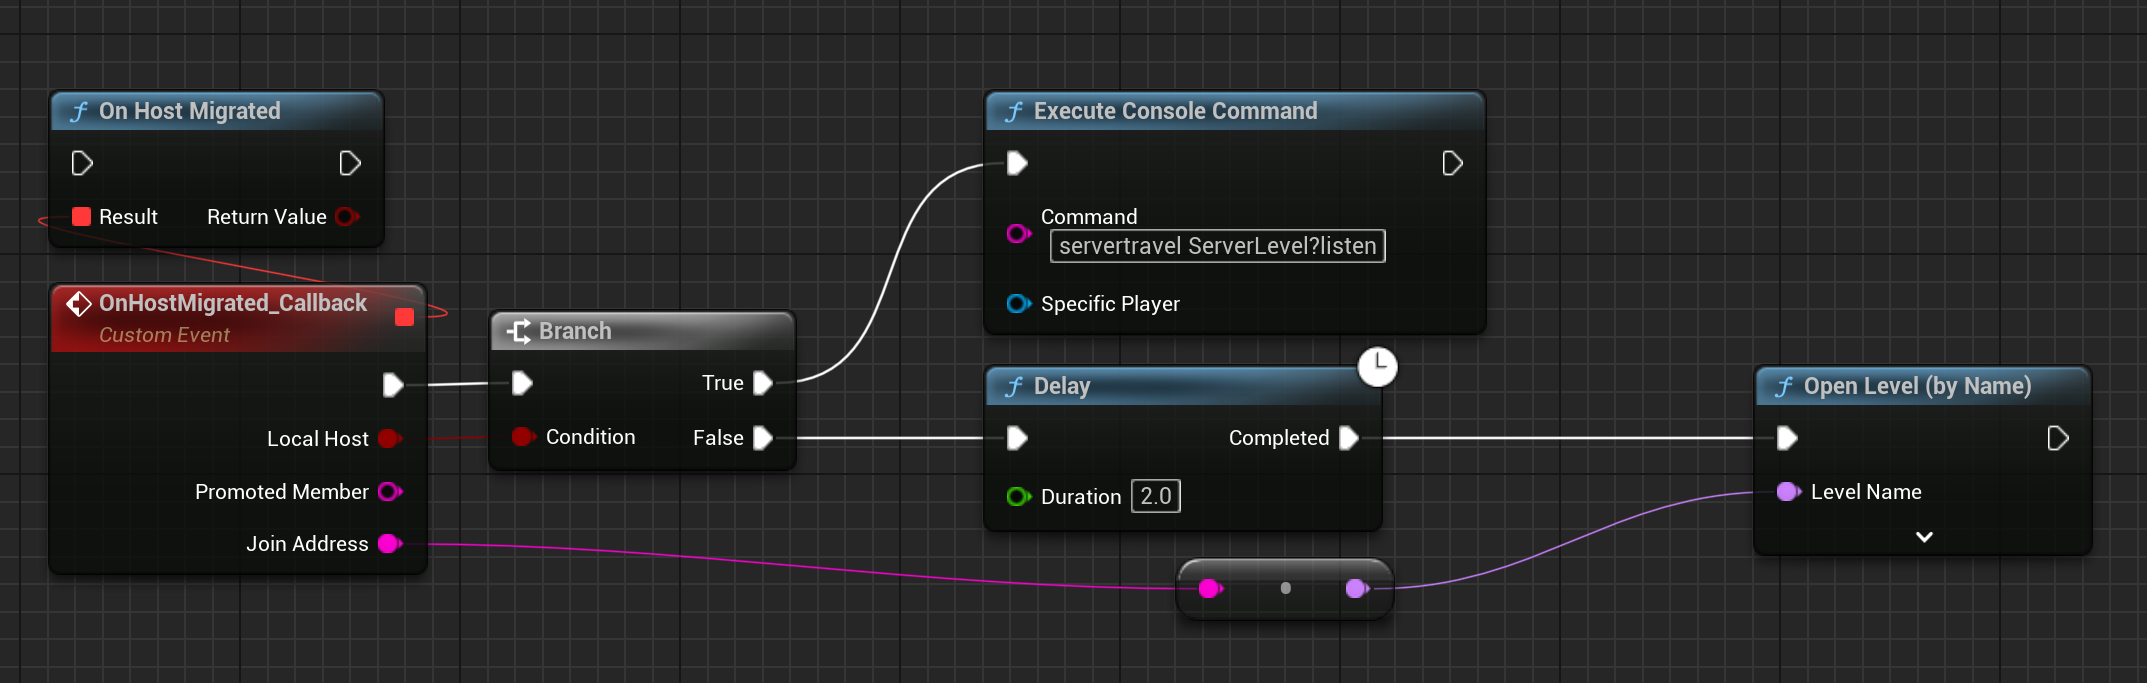This screenshot has height=683, width=2147.
Task: Select the Execute Console Command node header
Action: [x=1234, y=111]
